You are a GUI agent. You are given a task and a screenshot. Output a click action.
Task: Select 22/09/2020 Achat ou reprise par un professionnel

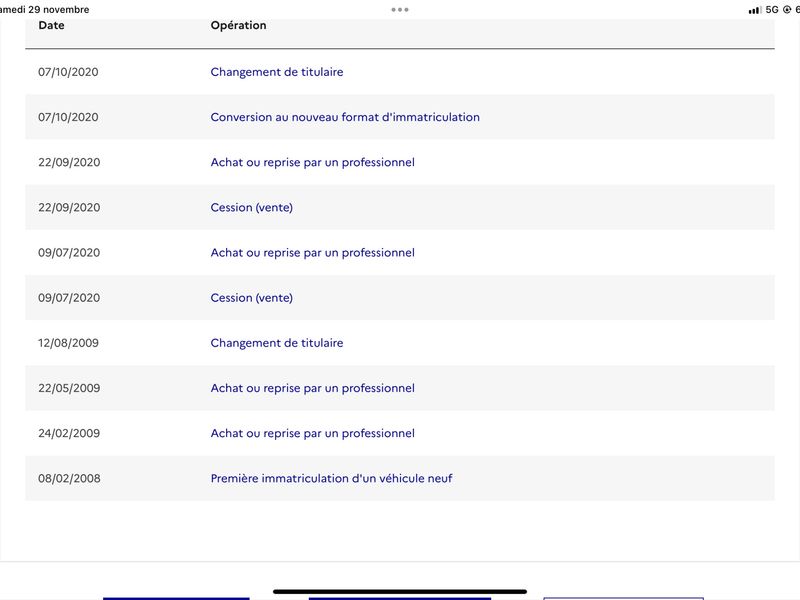(312, 162)
